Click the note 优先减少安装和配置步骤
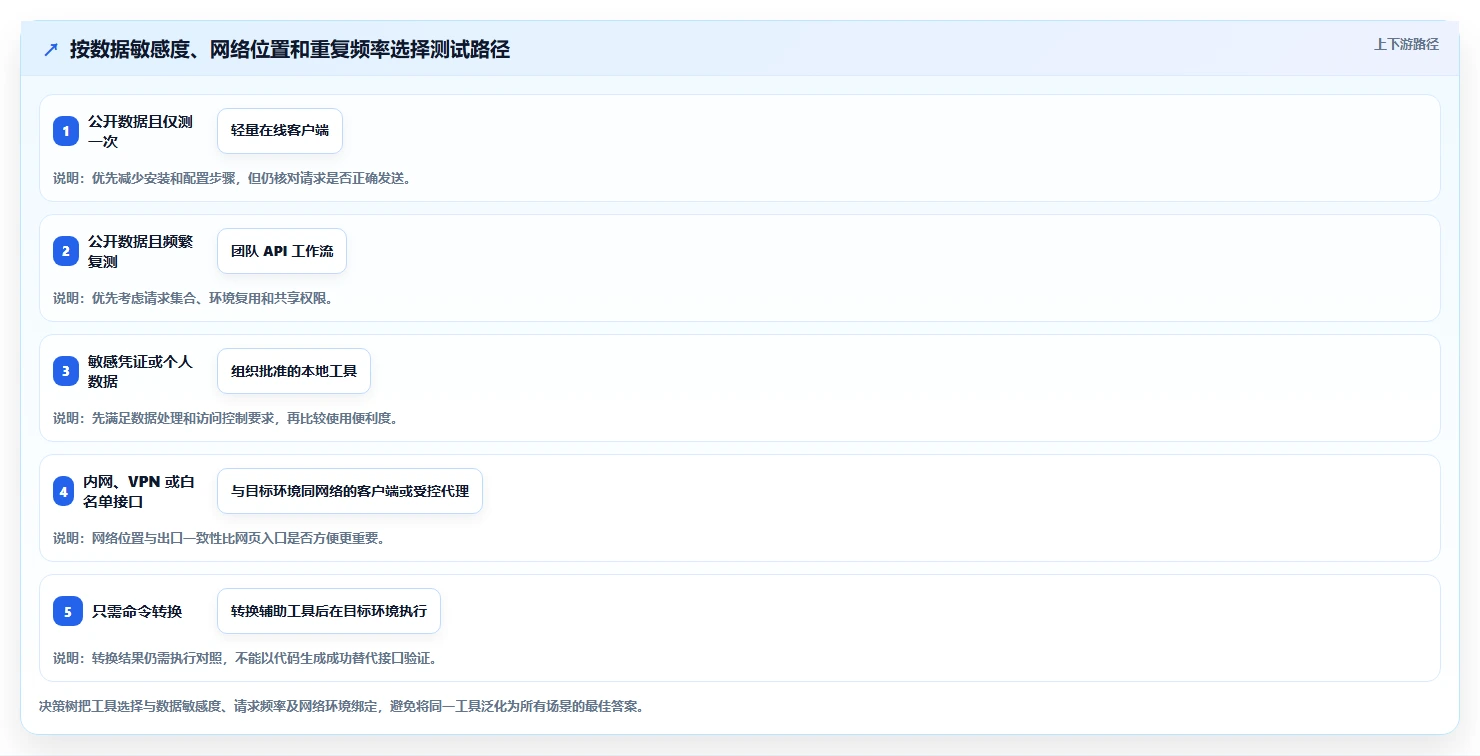Screen dimensions: 1480x756 [x=232, y=178]
